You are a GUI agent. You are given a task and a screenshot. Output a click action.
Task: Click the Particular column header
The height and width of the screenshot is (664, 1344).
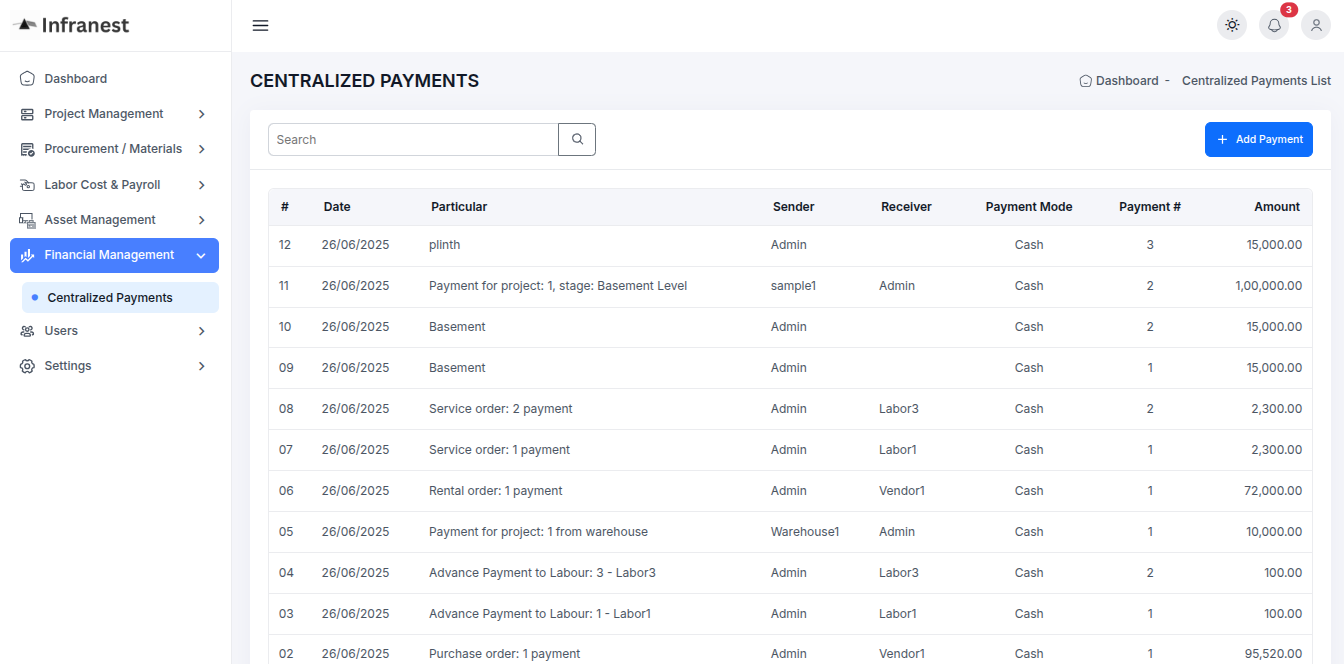pos(459,207)
